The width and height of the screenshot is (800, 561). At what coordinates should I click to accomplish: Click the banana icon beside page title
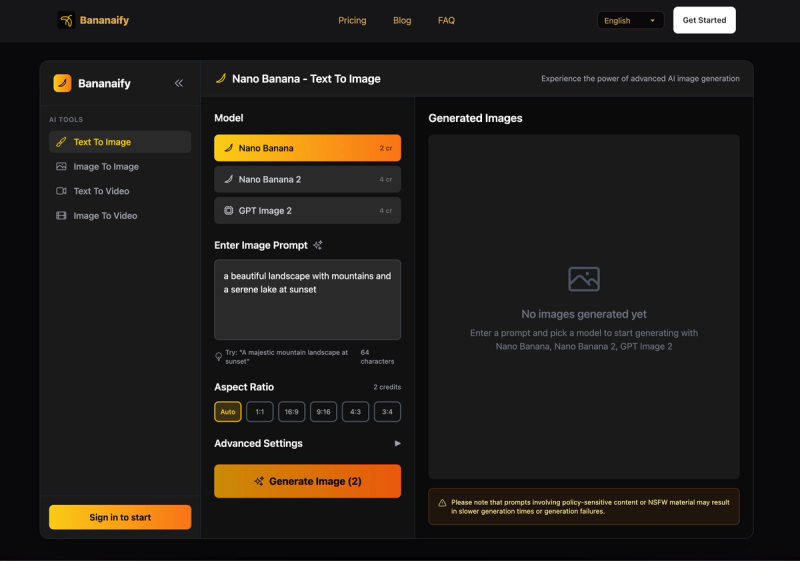click(x=220, y=79)
